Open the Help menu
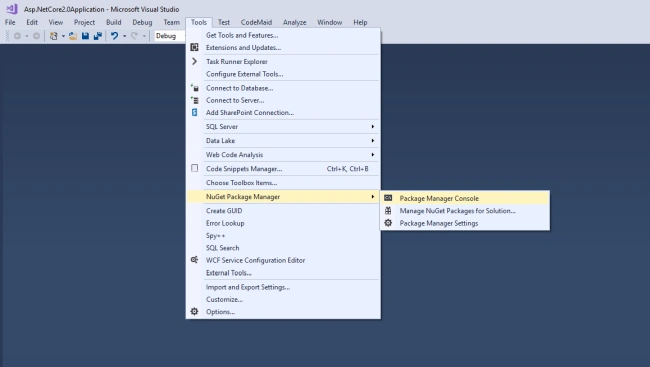Viewport: 650px width, 367px height. 360,22
